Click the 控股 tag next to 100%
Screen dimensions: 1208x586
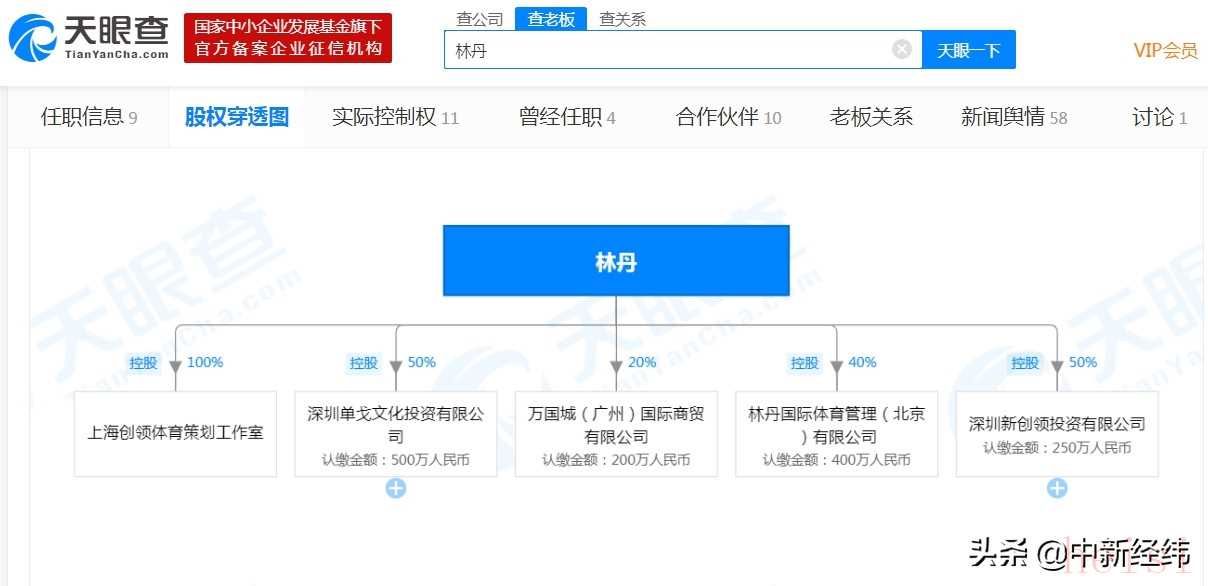pos(143,363)
